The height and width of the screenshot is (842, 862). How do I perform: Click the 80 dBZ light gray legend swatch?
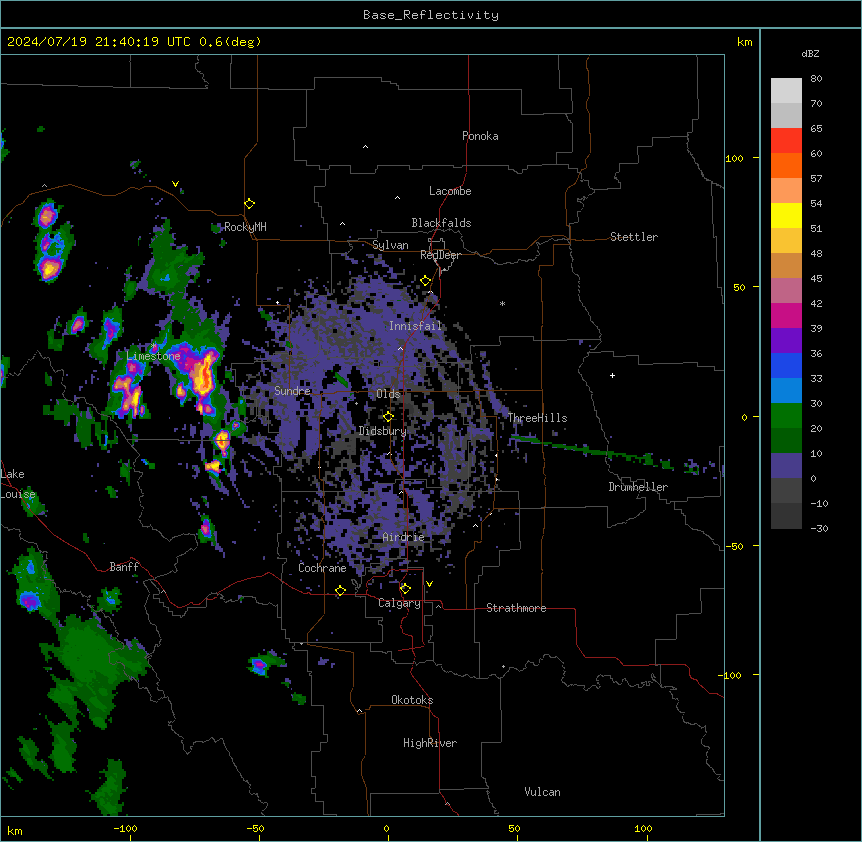(x=786, y=90)
